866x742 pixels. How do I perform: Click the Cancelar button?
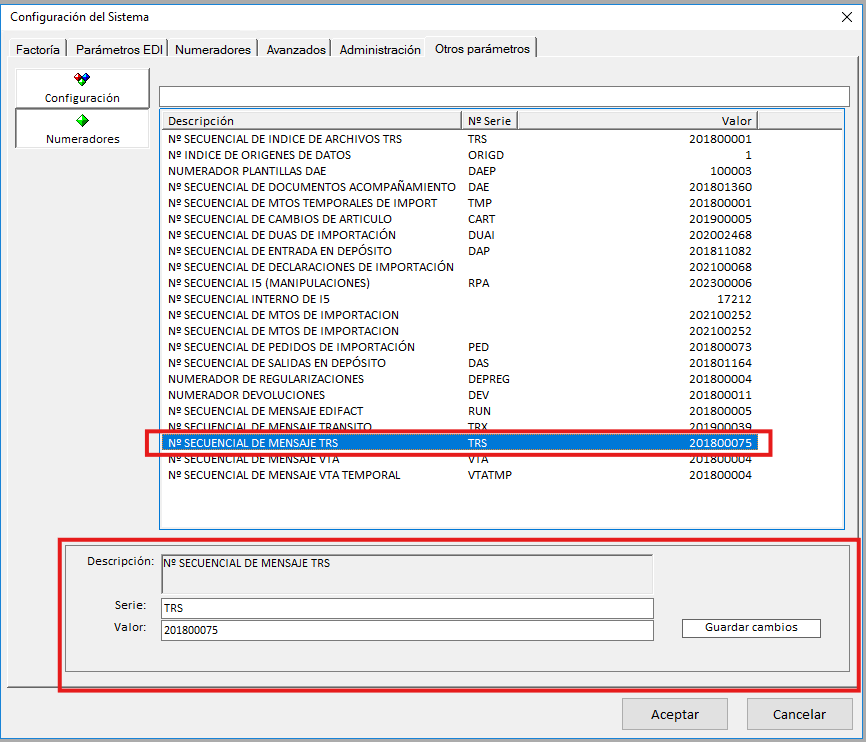point(800,714)
